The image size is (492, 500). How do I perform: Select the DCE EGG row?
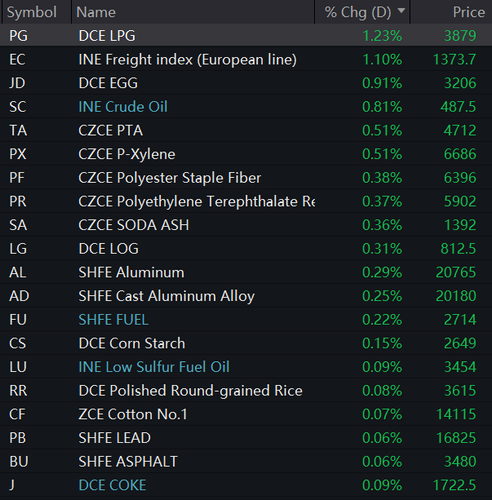pos(246,83)
